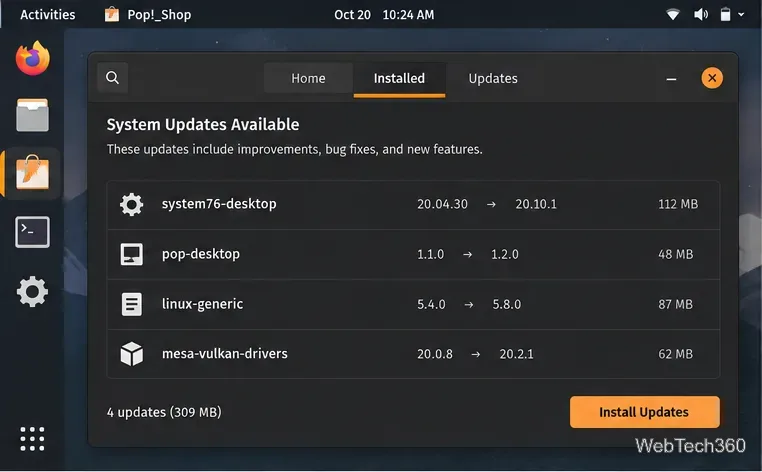
Task: Open the Pop!_Shop app menu in top bar
Action: (148, 15)
